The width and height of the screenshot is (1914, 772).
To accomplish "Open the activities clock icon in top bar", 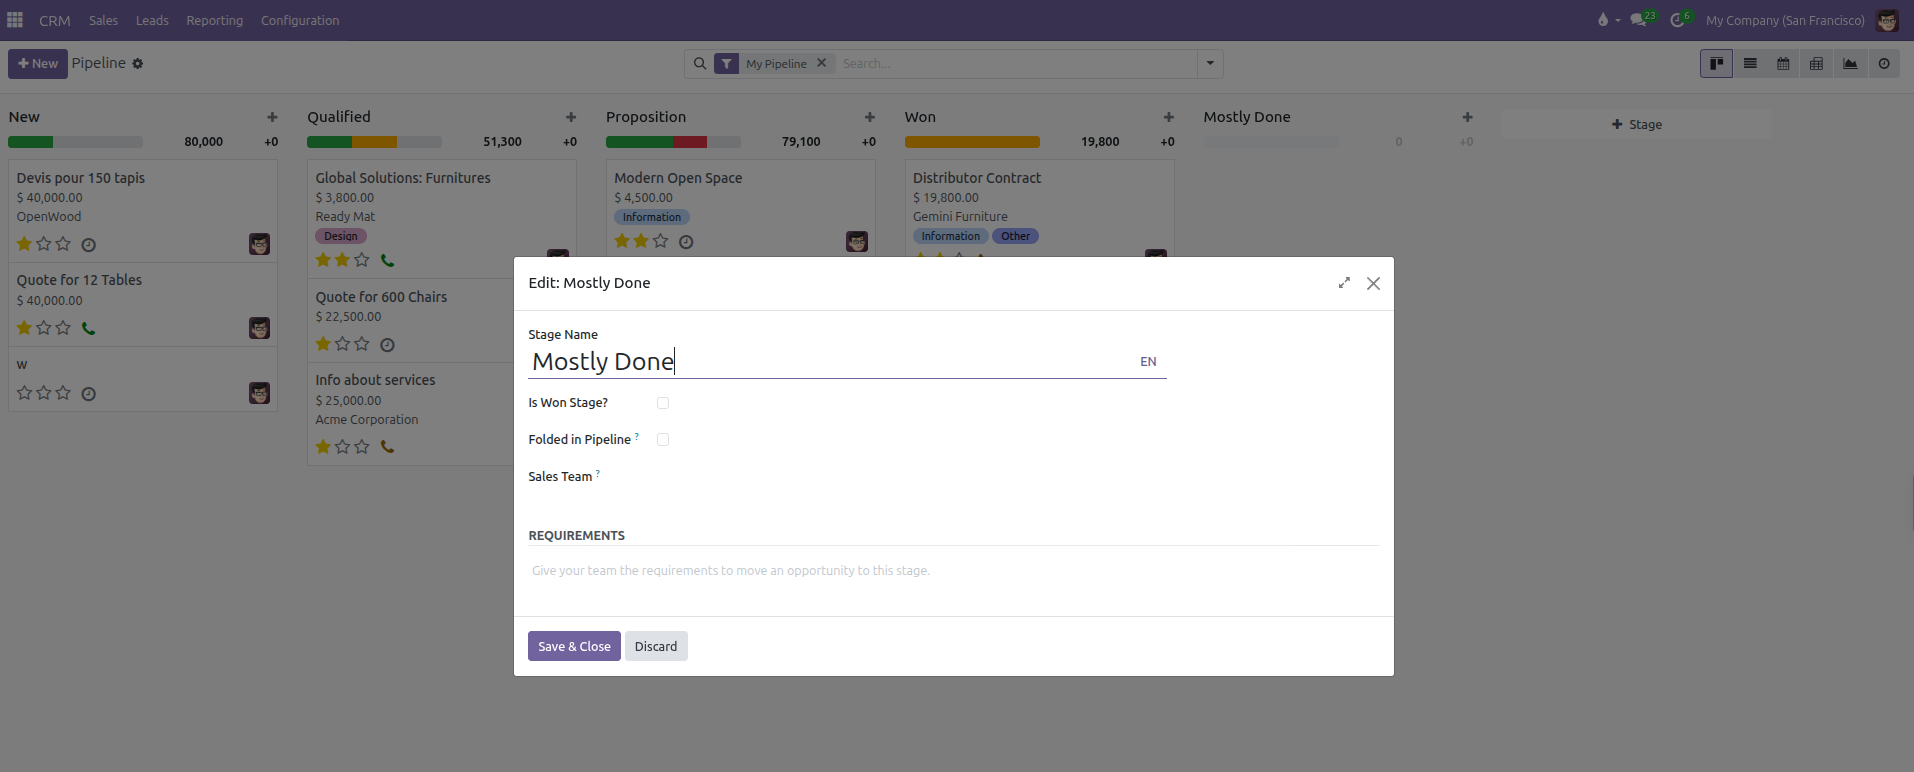I will click(1680, 20).
